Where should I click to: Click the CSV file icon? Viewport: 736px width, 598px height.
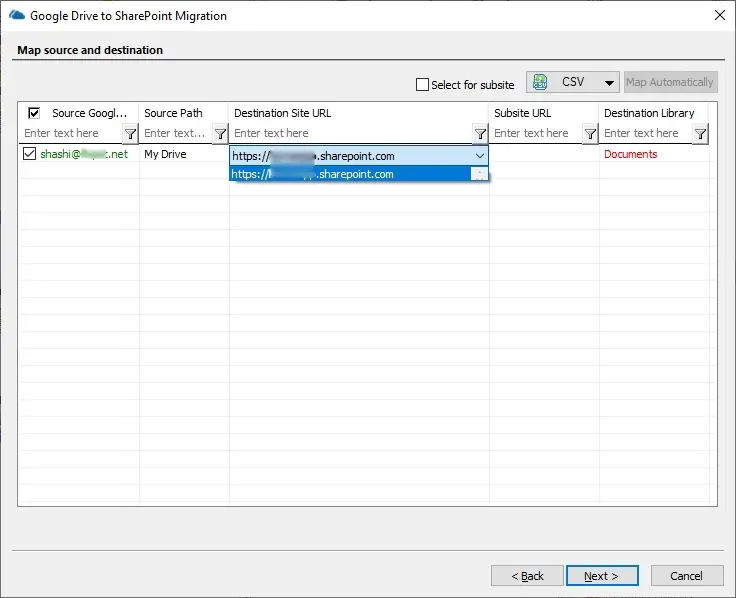540,82
